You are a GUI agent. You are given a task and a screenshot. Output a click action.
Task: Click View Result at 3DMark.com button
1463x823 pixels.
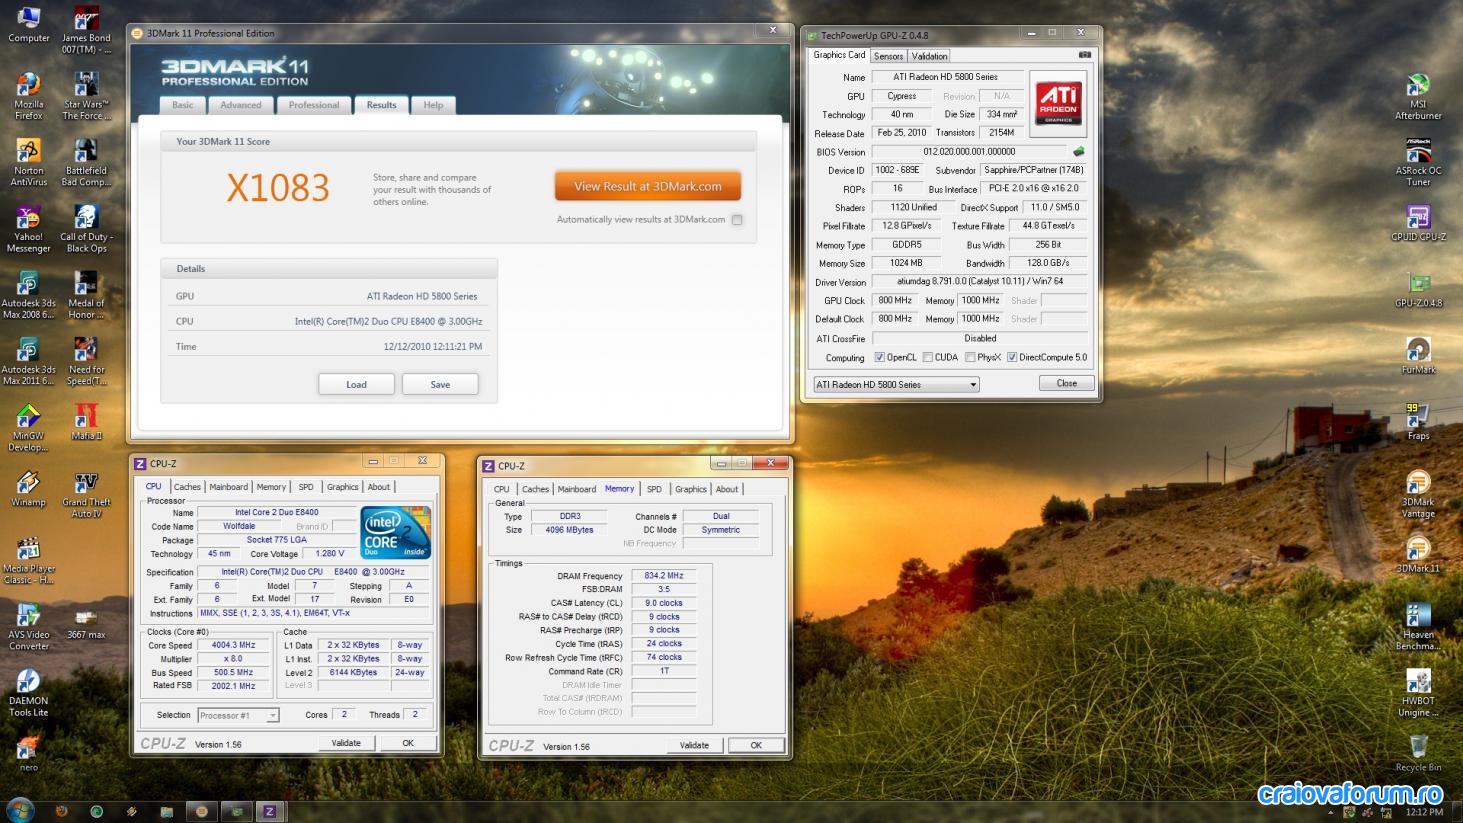pos(648,186)
